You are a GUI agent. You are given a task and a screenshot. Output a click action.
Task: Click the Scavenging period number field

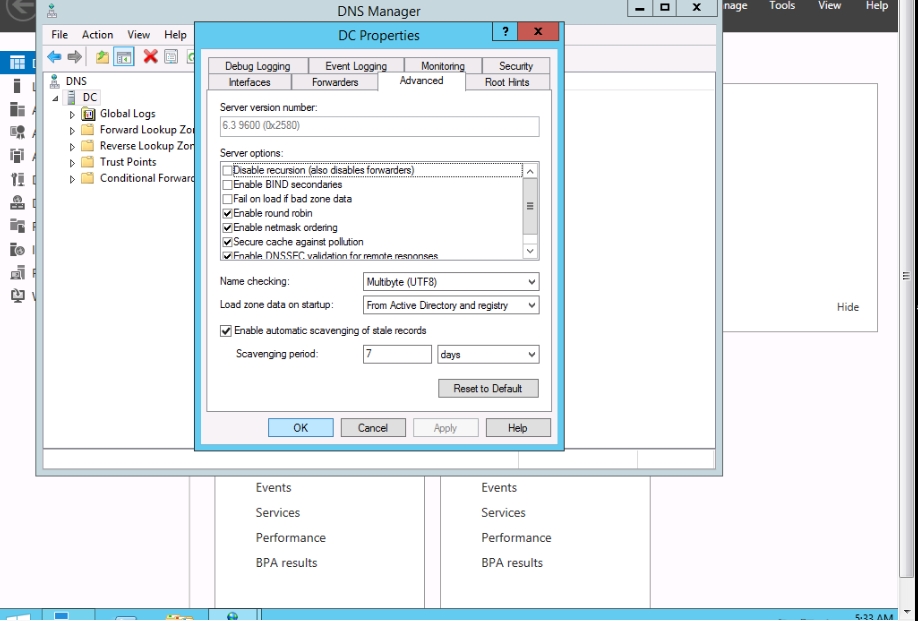397,354
